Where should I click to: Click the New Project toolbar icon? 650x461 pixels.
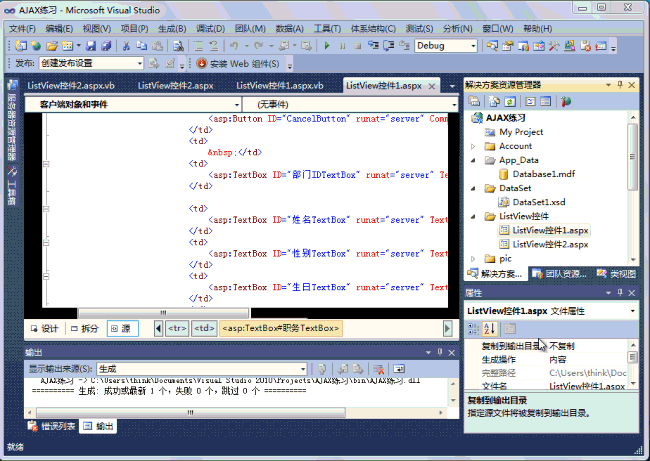(x=21, y=46)
